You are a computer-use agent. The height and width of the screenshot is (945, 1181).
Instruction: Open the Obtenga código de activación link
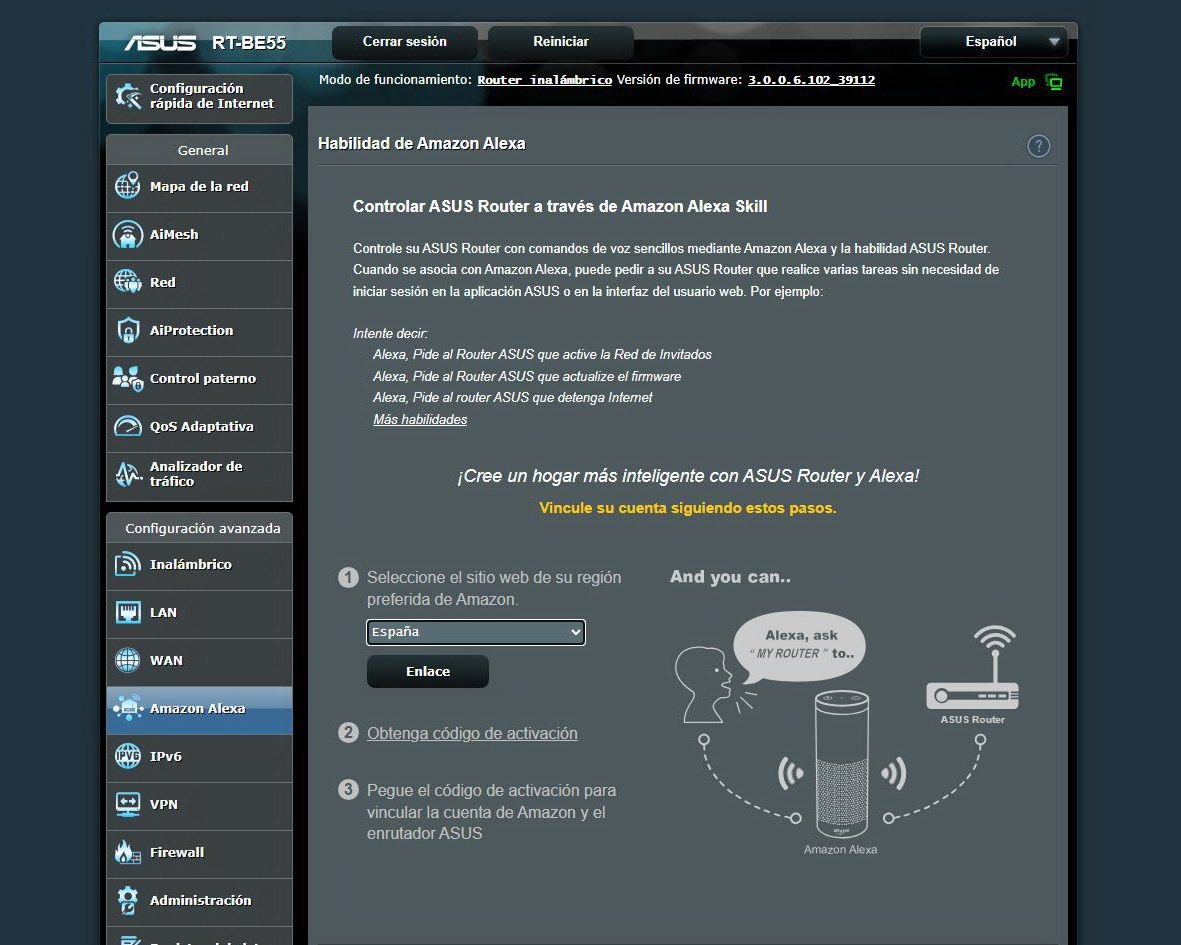472,734
